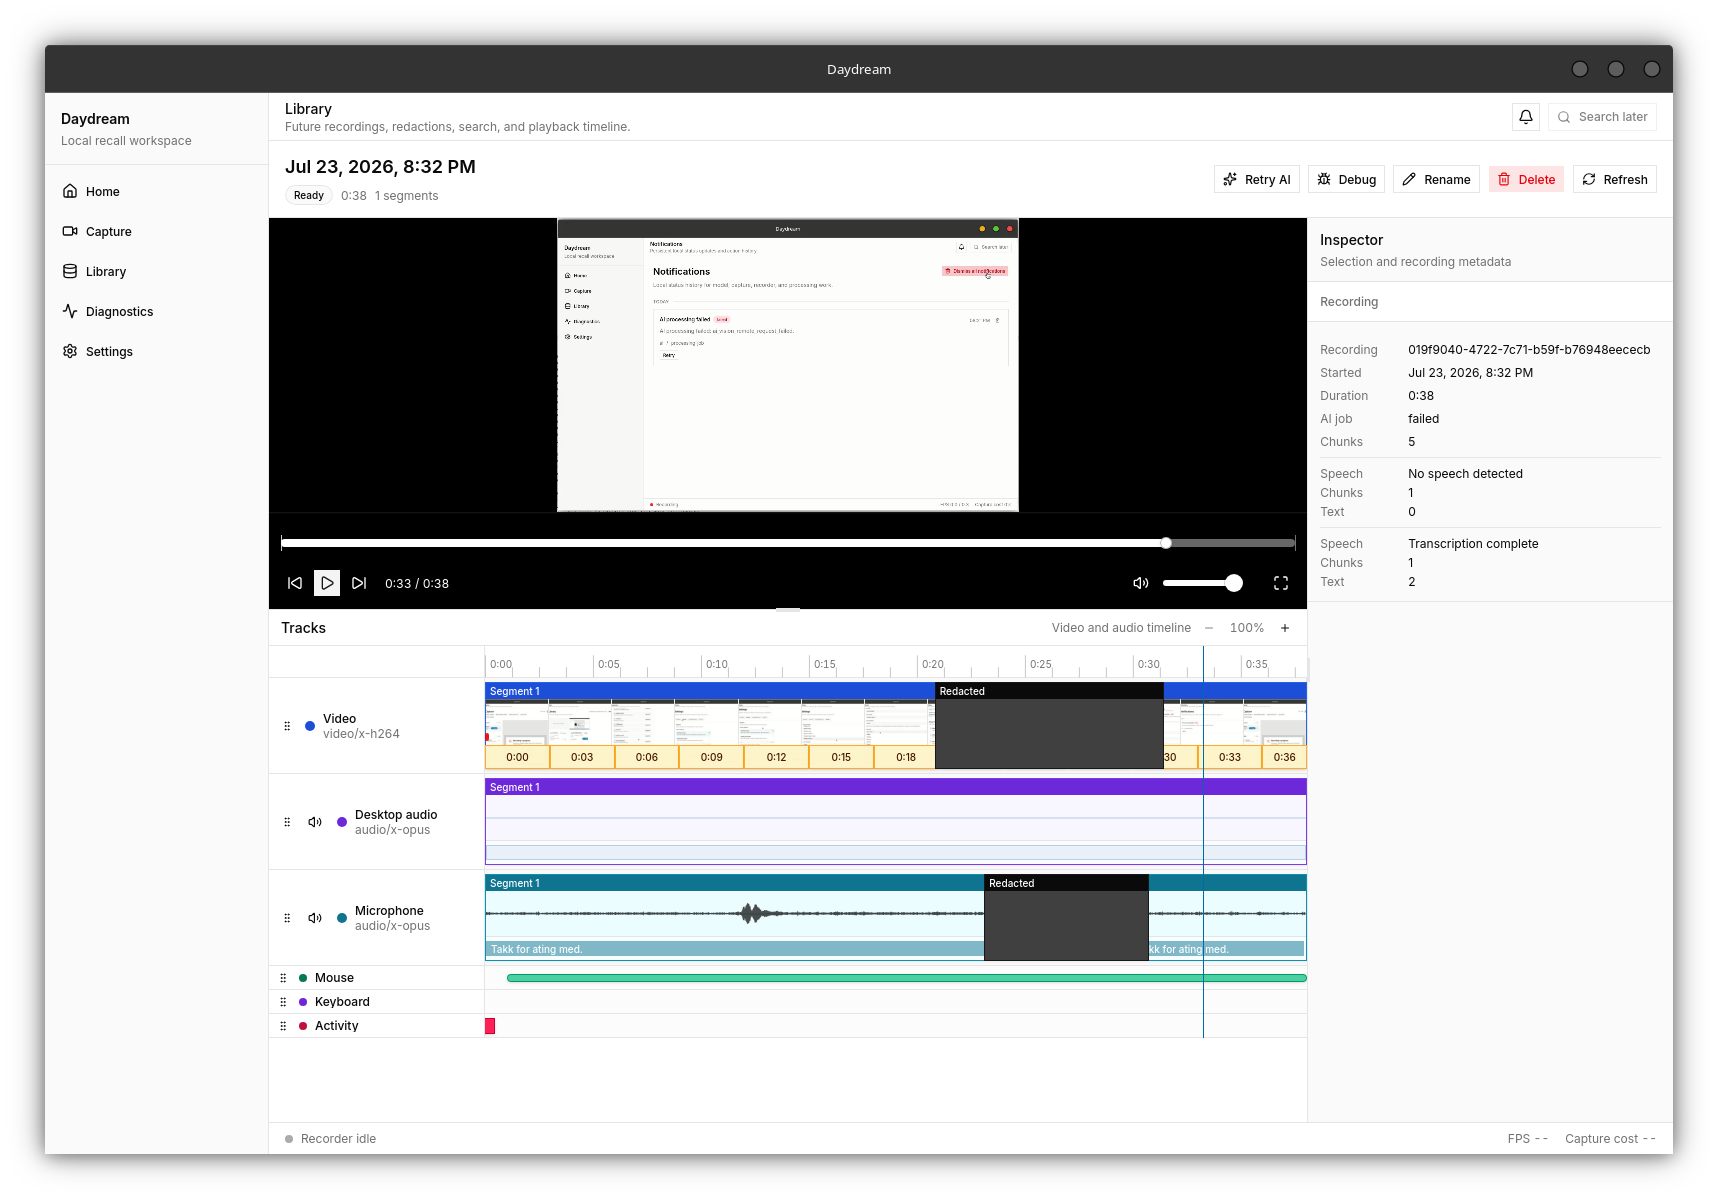The image size is (1718, 1199).
Task: Click the Ready status badge
Action: pyautogui.click(x=308, y=196)
